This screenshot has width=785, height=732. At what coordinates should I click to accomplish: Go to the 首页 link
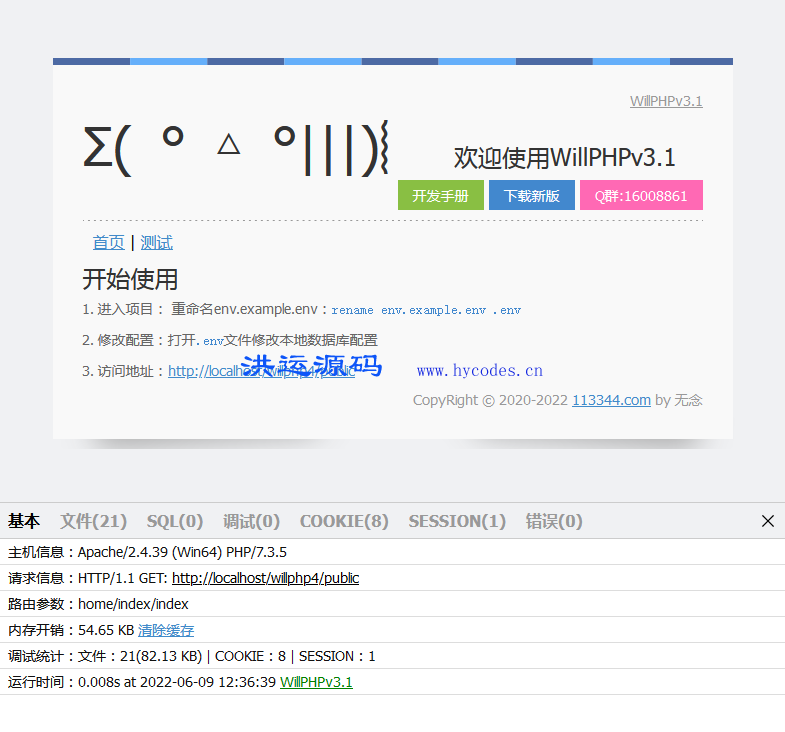109,243
